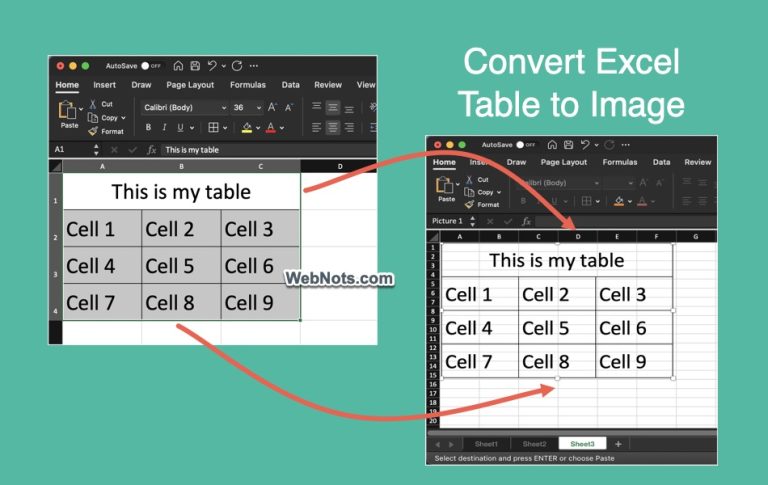Click redo icon in left window title bar
This screenshot has height=485, width=768.
237,66
